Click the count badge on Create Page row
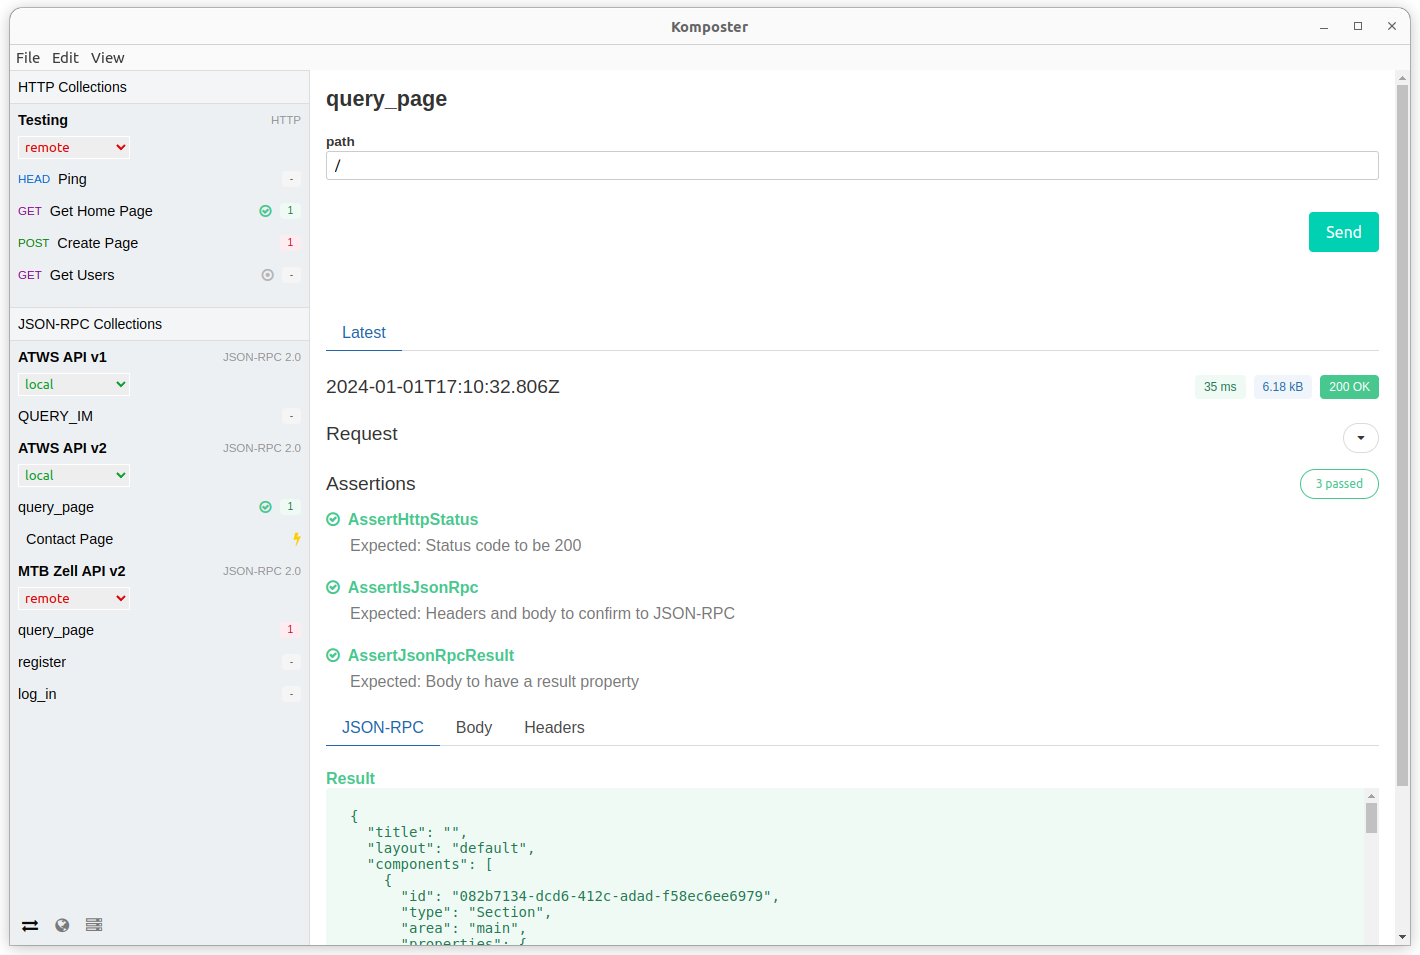Viewport: 1420px width, 955px height. click(x=291, y=243)
